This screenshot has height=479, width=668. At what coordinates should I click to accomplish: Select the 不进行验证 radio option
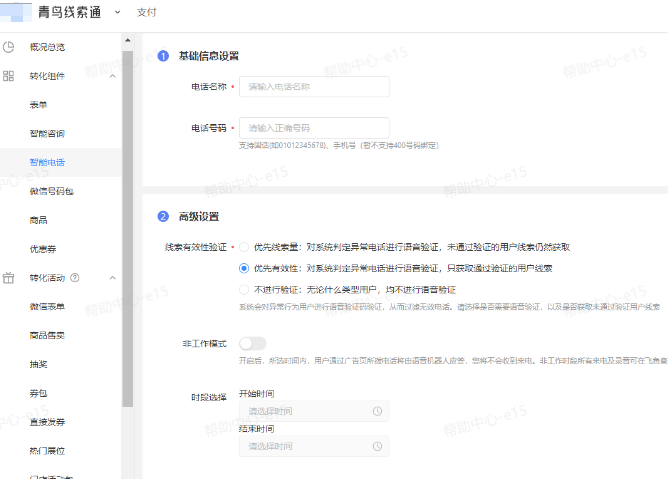244,290
